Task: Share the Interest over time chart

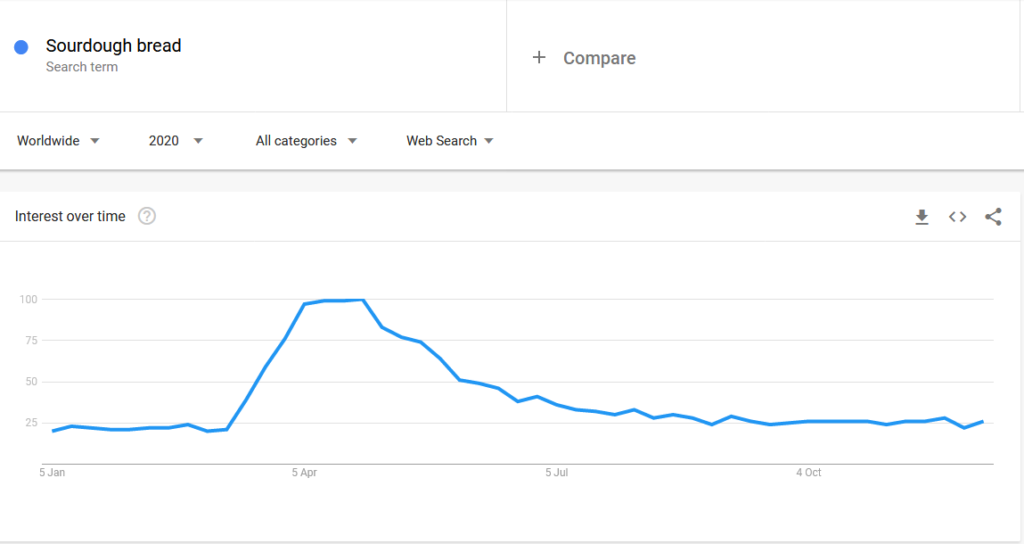Action: [993, 217]
